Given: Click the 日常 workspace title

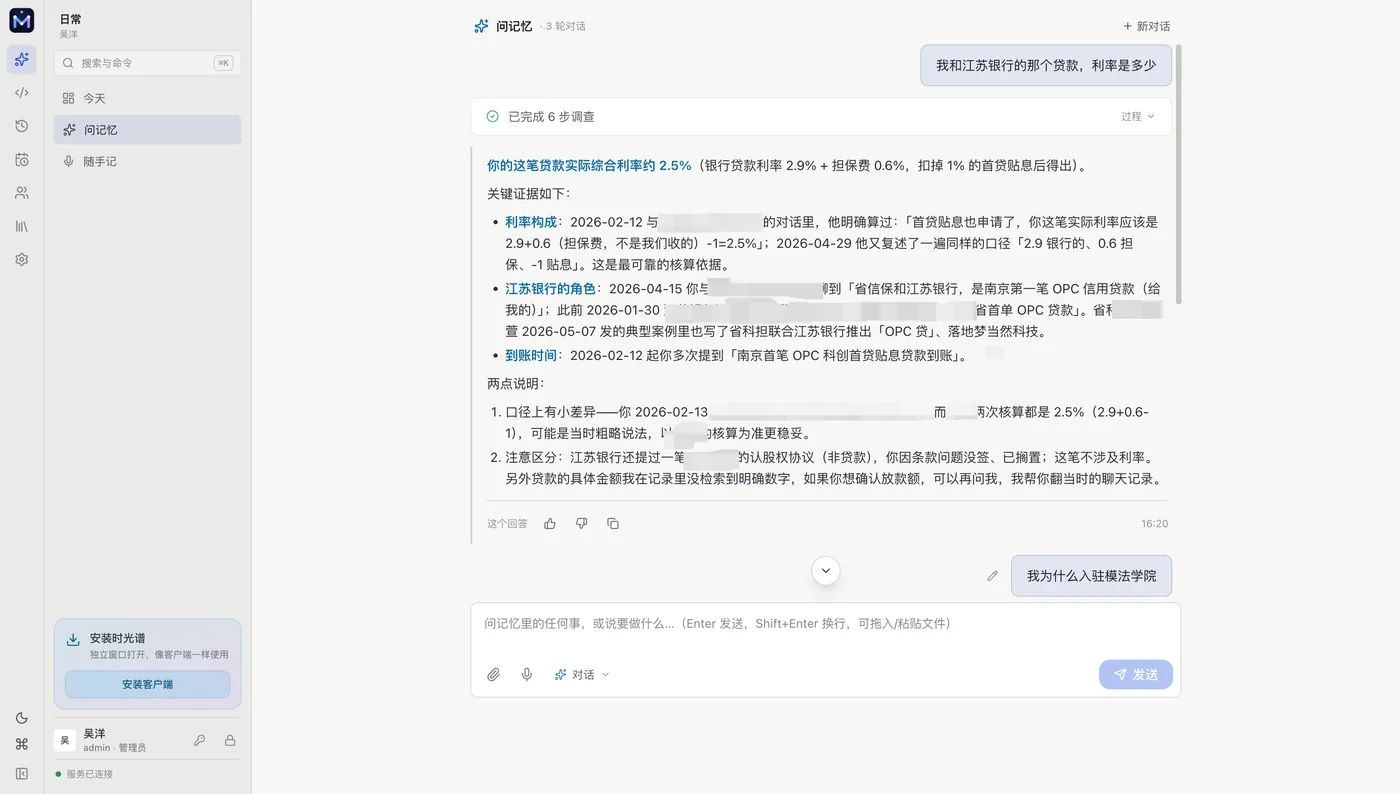Looking at the screenshot, I should tap(71, 19).
